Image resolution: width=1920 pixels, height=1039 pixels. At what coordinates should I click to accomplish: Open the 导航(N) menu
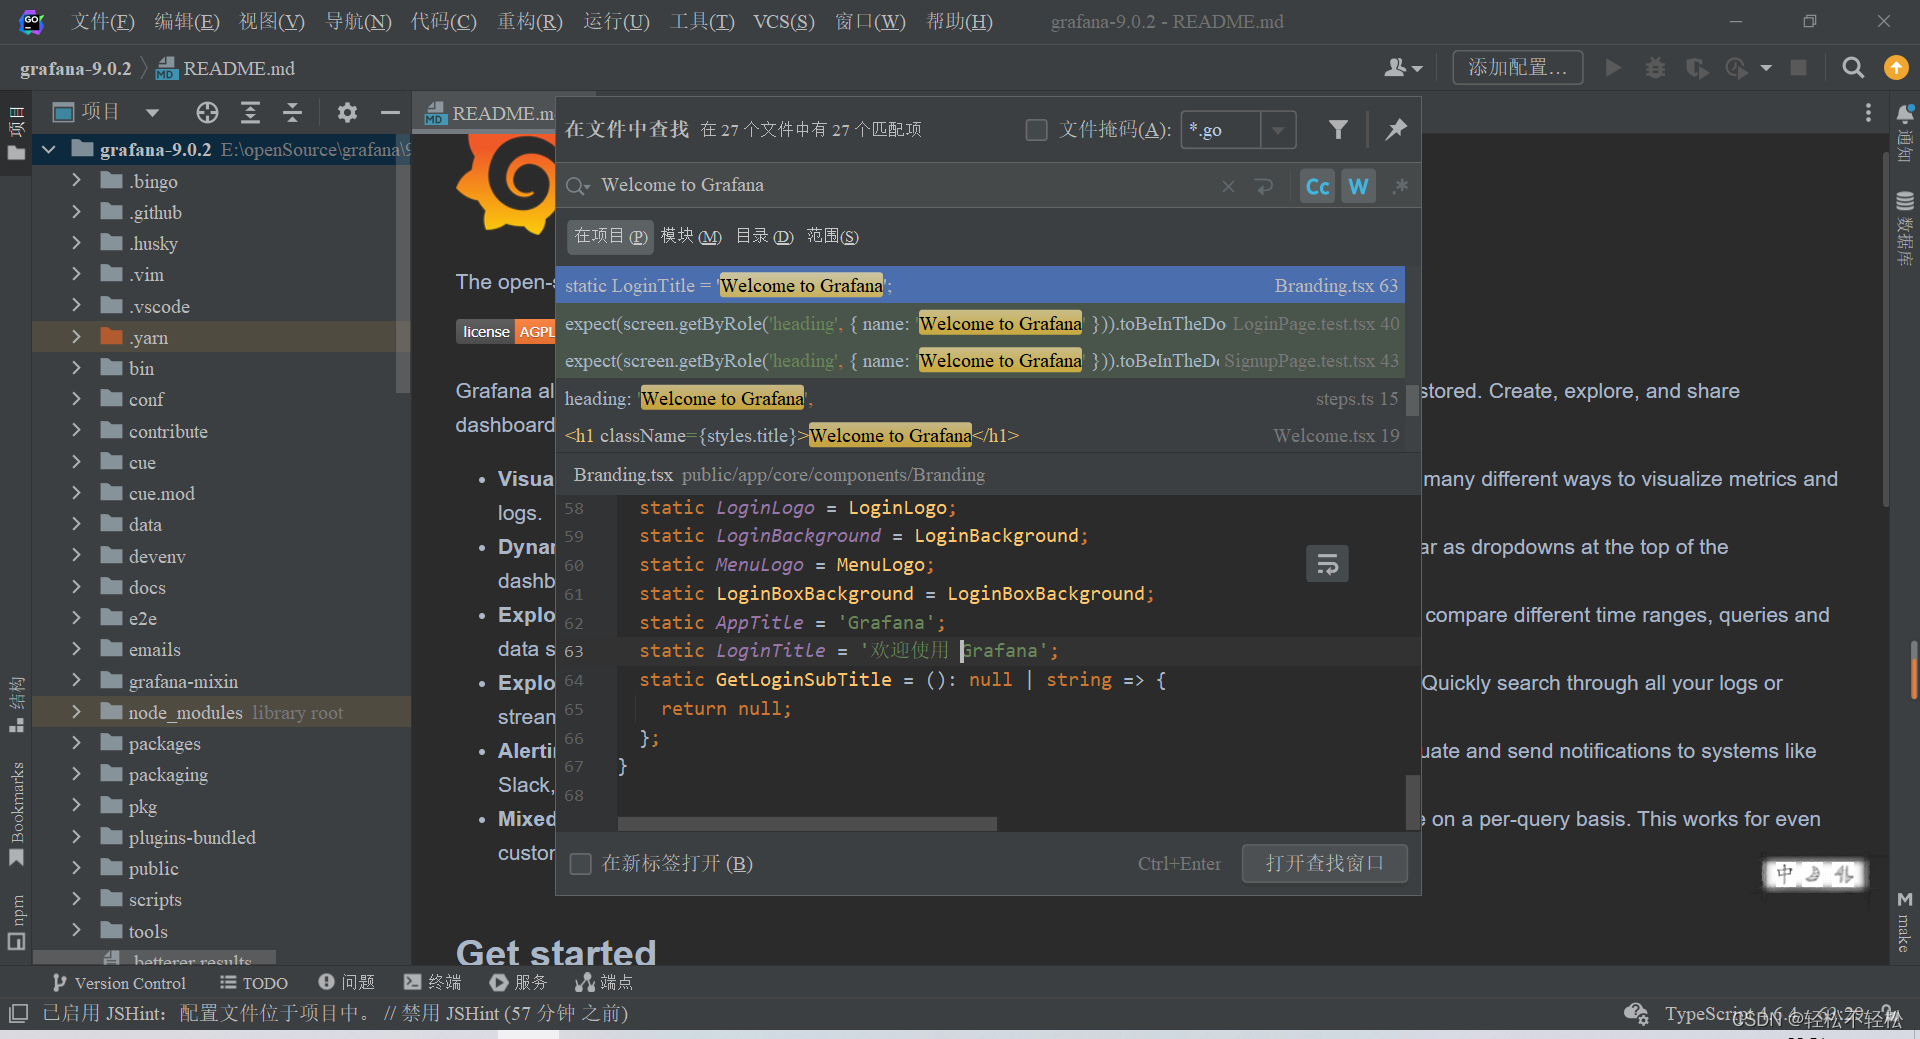click(358, 21)
